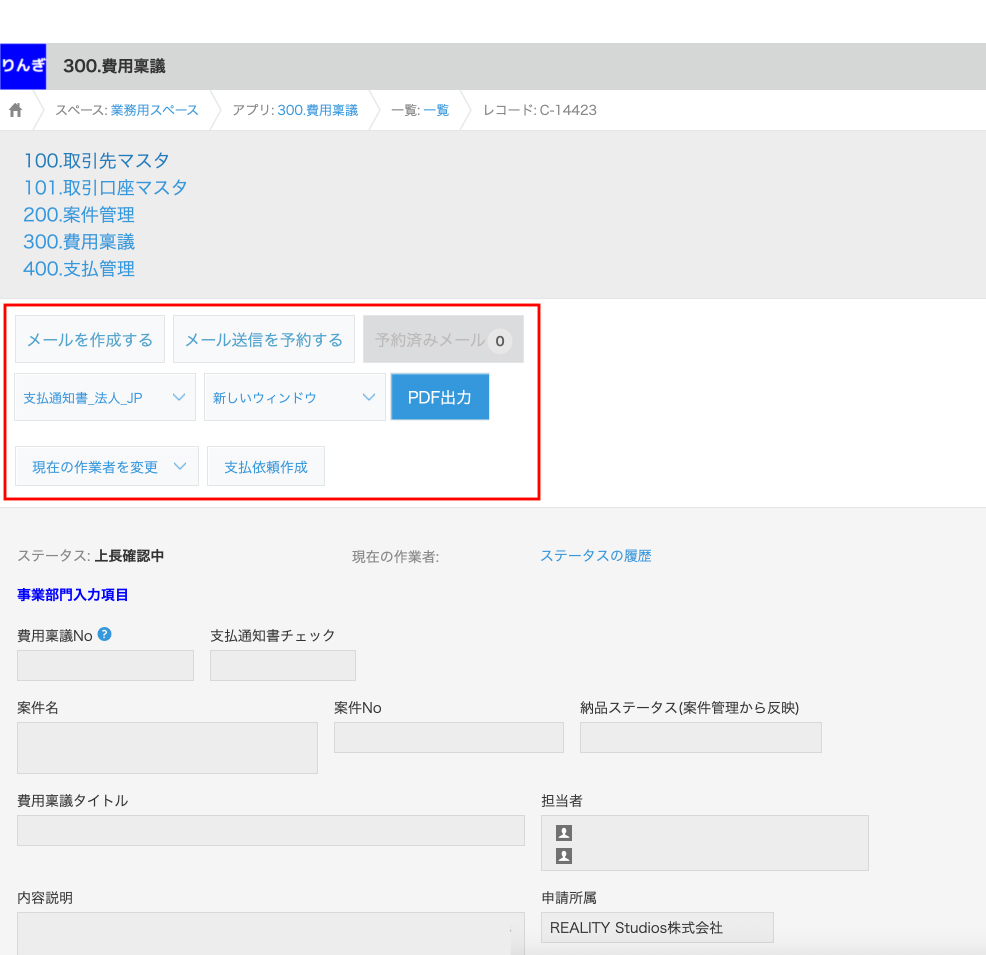Click help icon next to 費用稟議No

point(105,634)
